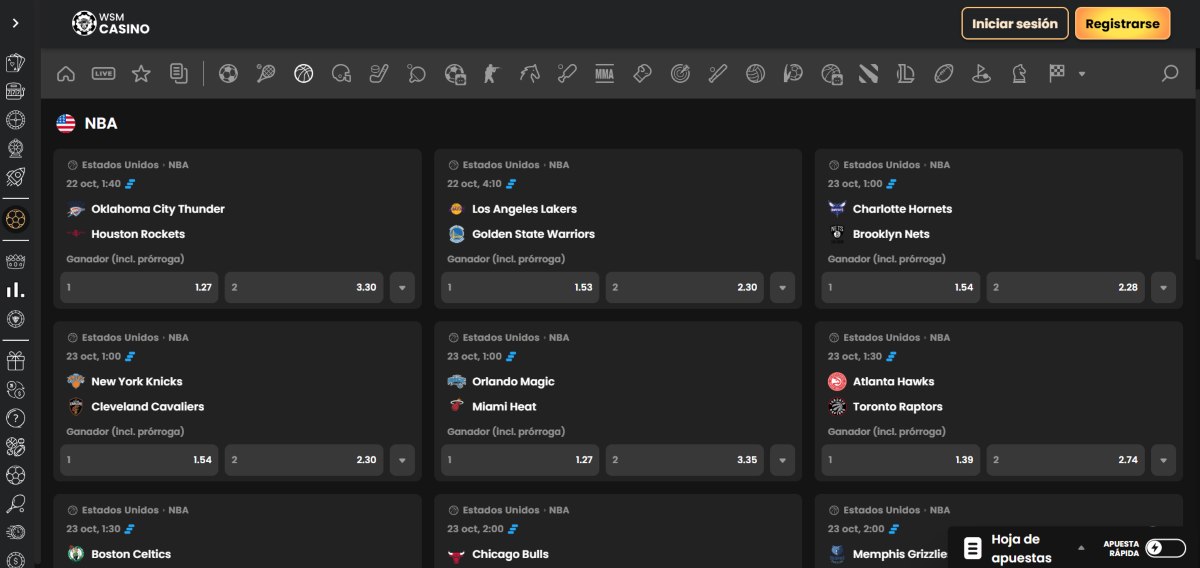
Task: Open the Live betting icon
Action: pyautogui.click(x=103, y=73)
